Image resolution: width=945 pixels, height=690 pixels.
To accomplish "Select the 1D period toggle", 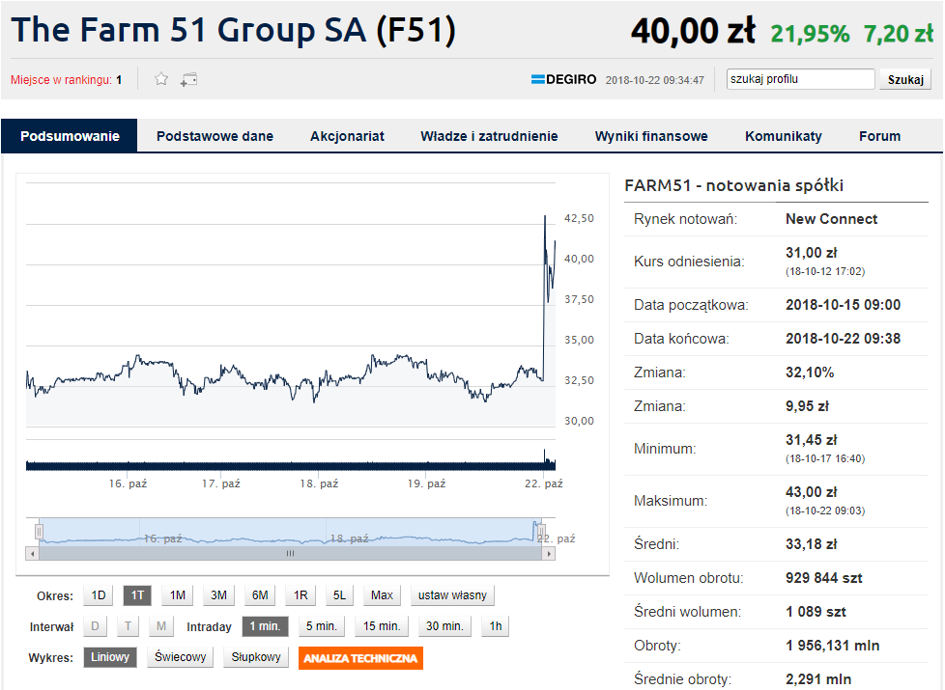I will click(x=98, y=595).
